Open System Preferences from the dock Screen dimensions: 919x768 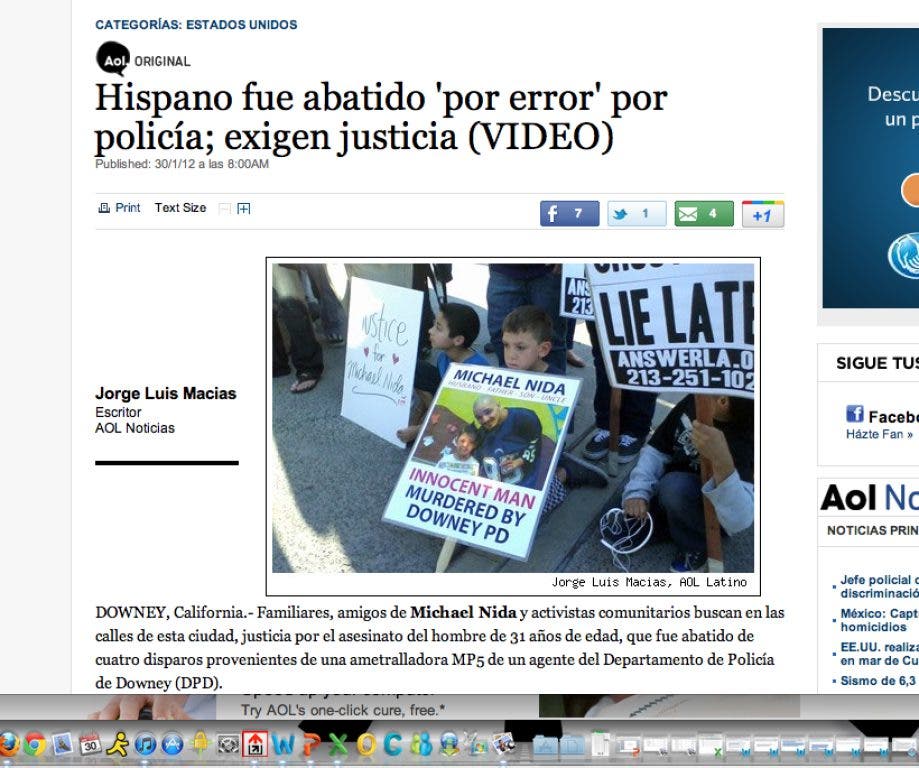[228, 745]
